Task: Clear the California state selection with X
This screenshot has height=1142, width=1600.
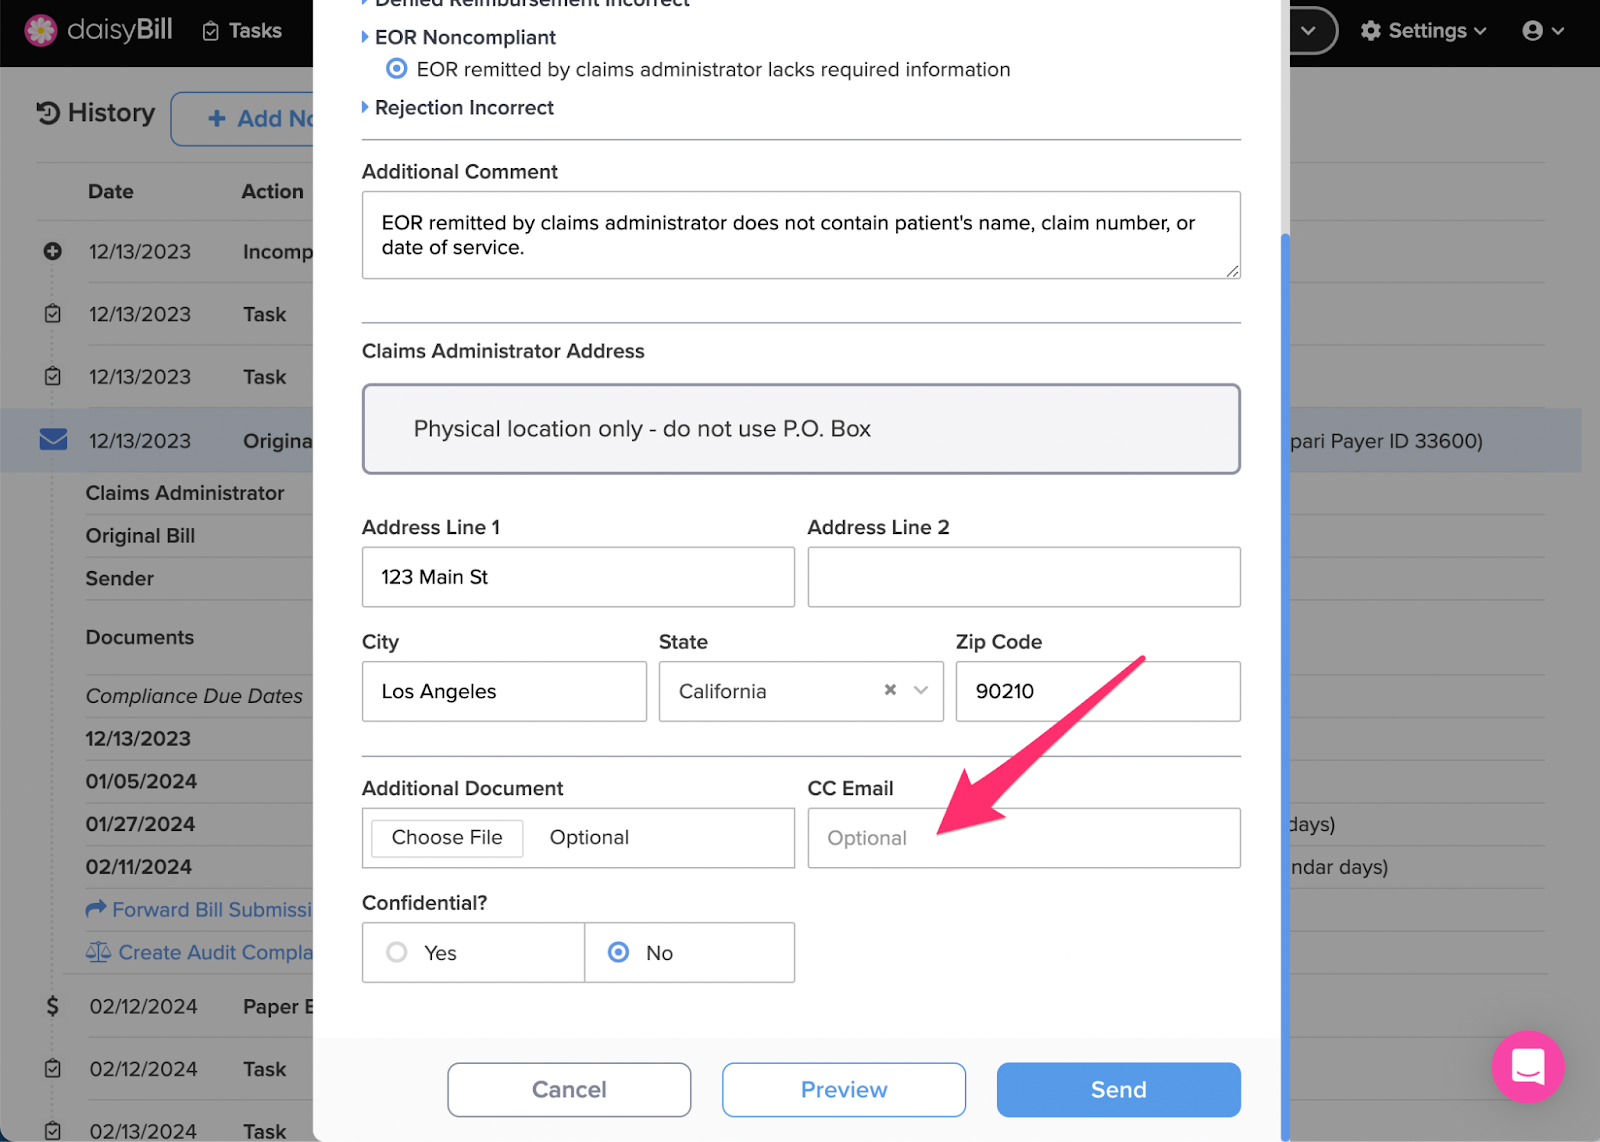Action: [x=890, y=690]
